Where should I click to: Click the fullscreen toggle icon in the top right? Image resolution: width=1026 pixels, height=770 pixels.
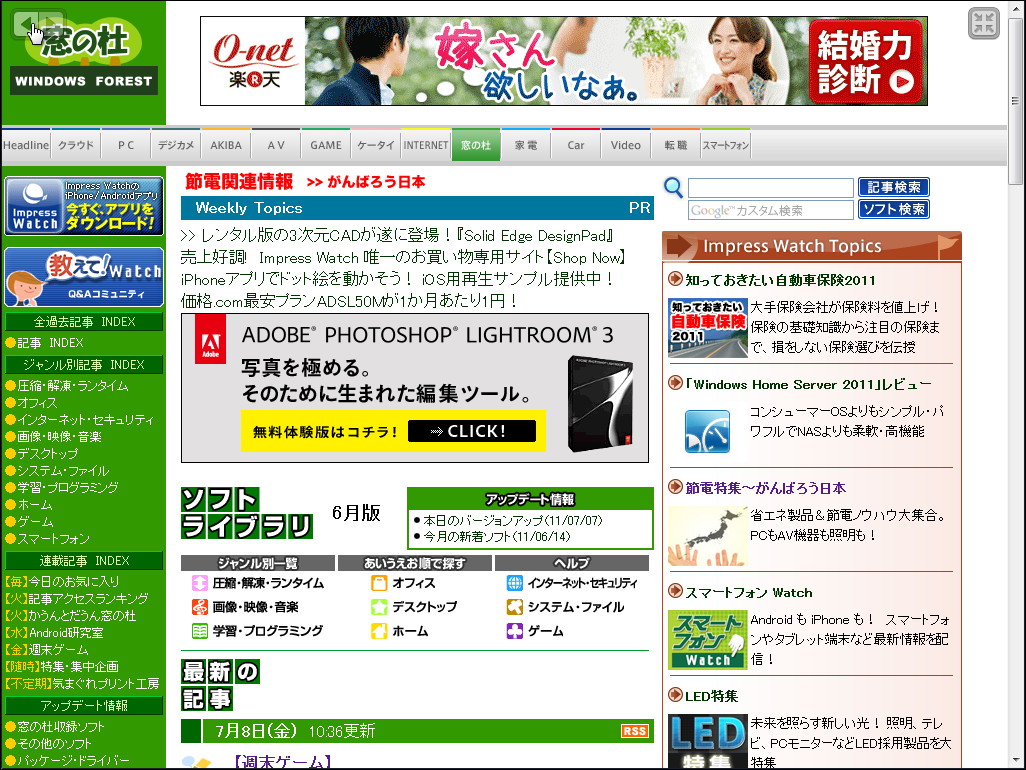pyautogui.click(x=983, y=24)
